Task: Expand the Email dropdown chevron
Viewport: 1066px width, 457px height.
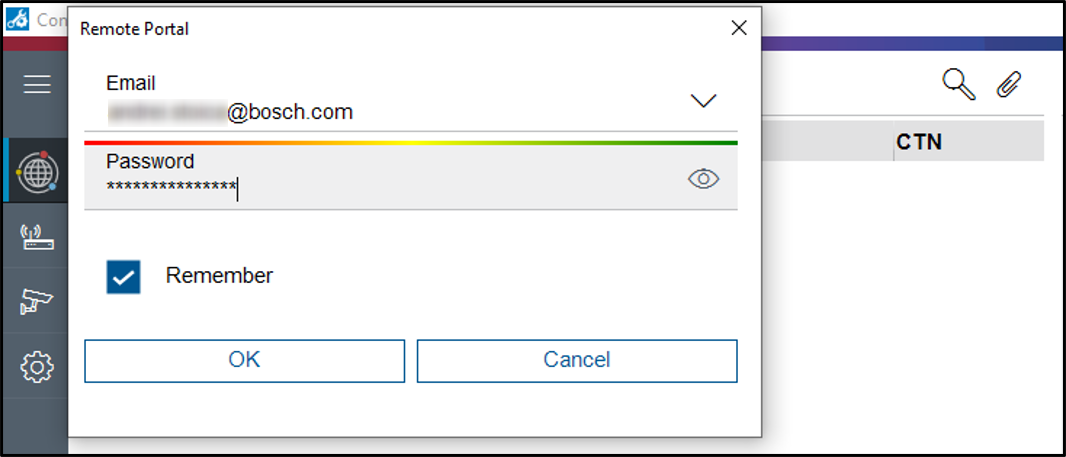Action: (x=704, y=101)
